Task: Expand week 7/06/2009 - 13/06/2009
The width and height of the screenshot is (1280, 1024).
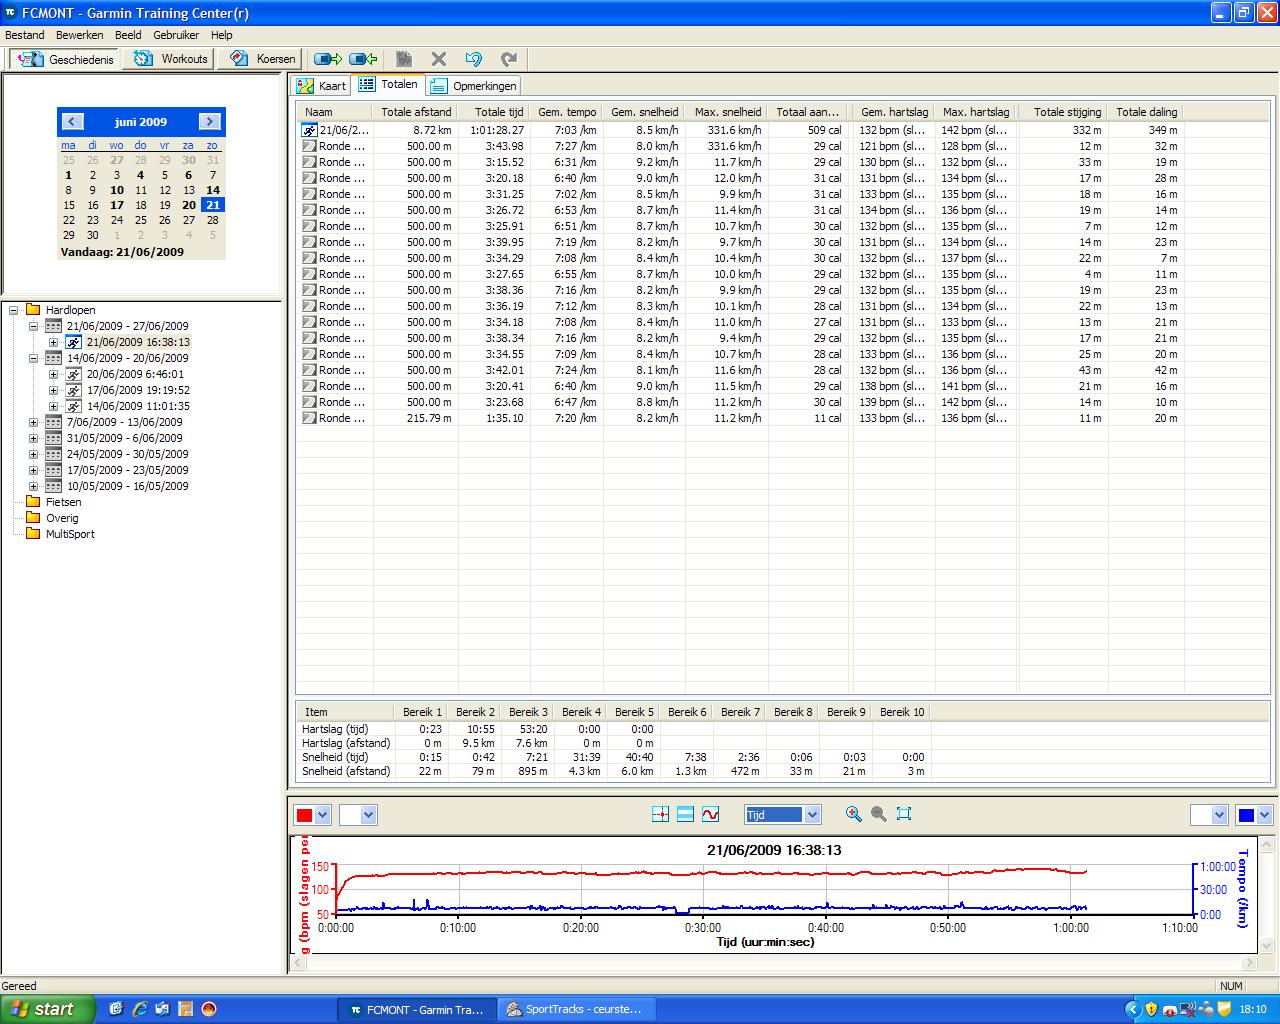Action: 33,422
